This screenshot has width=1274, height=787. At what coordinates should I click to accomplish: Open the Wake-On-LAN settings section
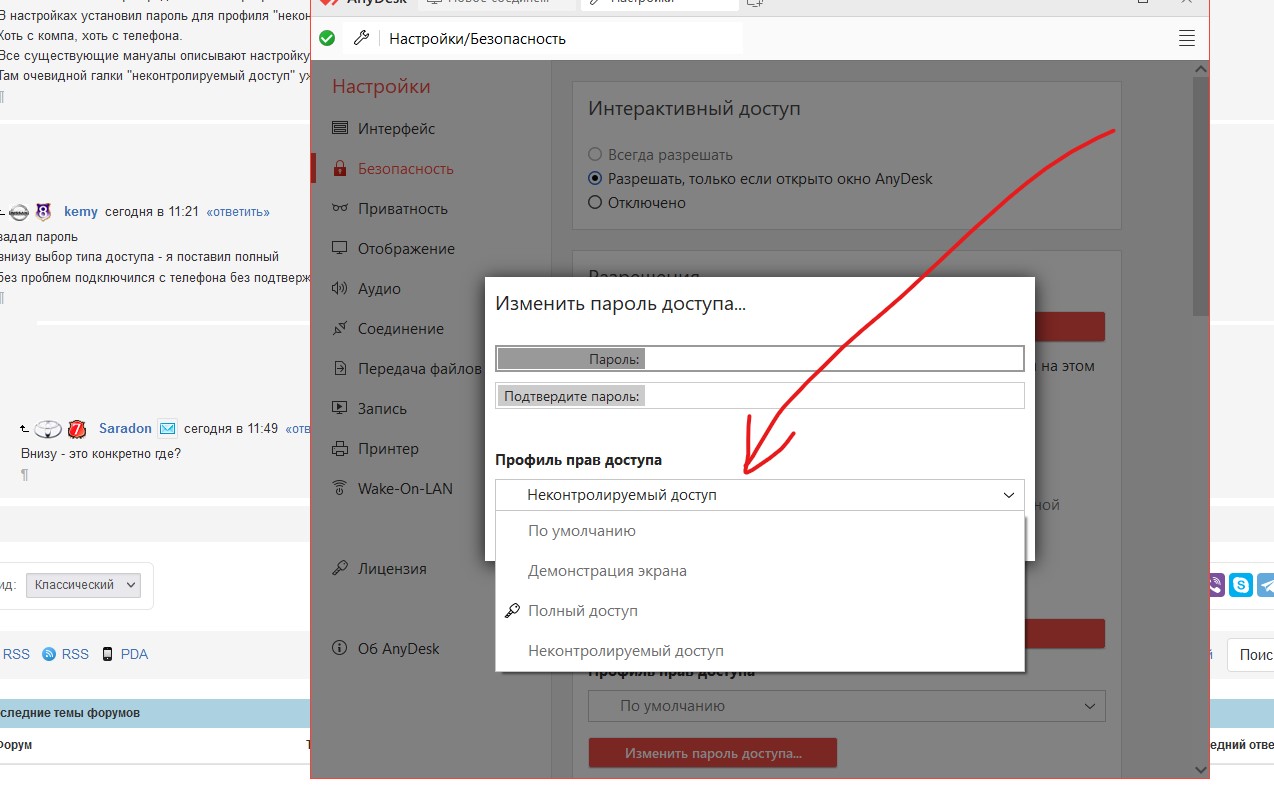[x=405, y=489]
